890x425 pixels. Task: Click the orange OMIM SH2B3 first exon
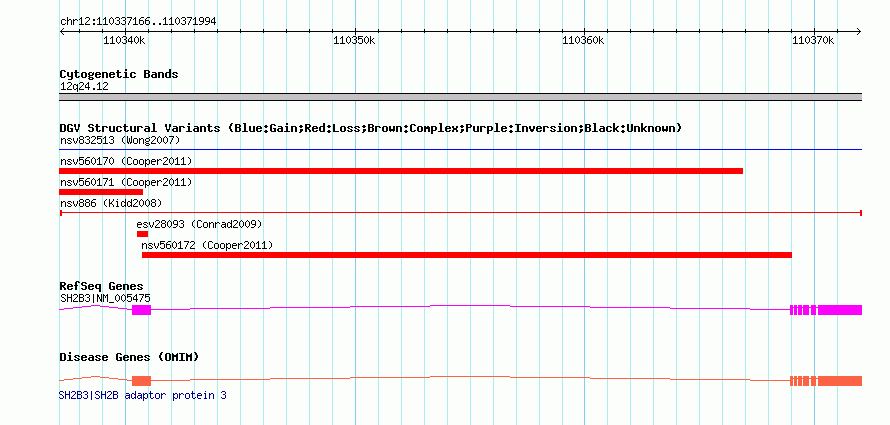tap(141, 381)
